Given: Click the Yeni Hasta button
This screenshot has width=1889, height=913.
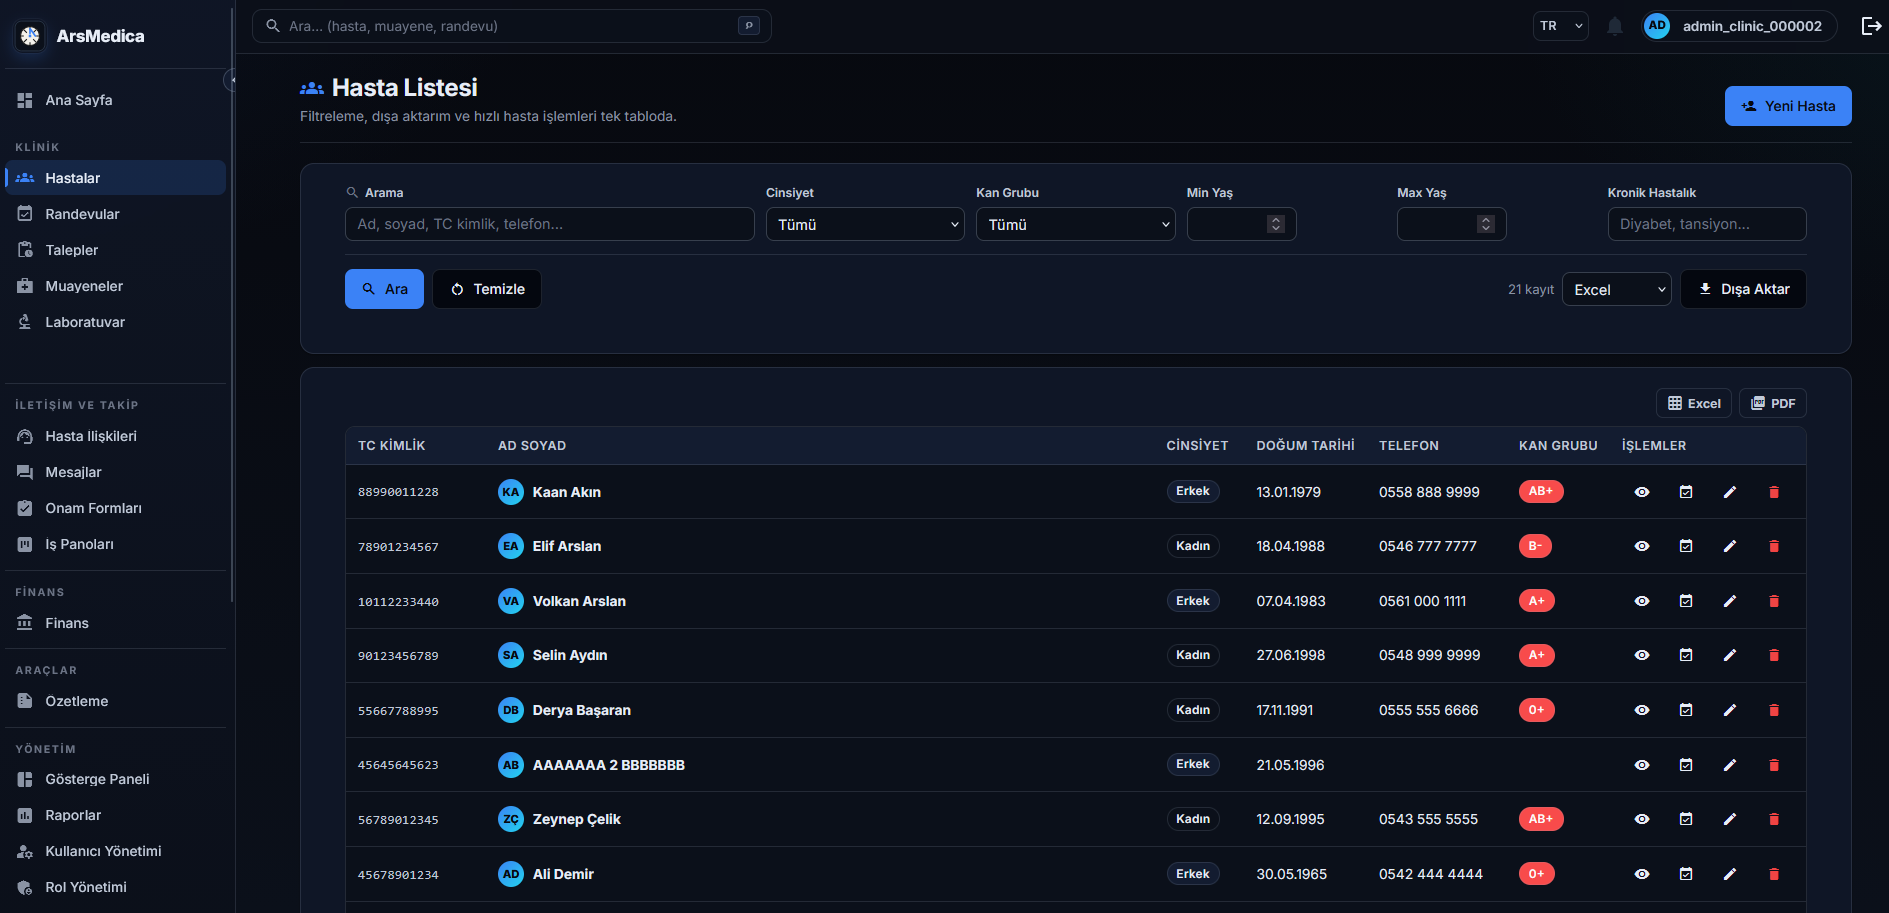Looking at the screenshot, I should point(1788,106).
